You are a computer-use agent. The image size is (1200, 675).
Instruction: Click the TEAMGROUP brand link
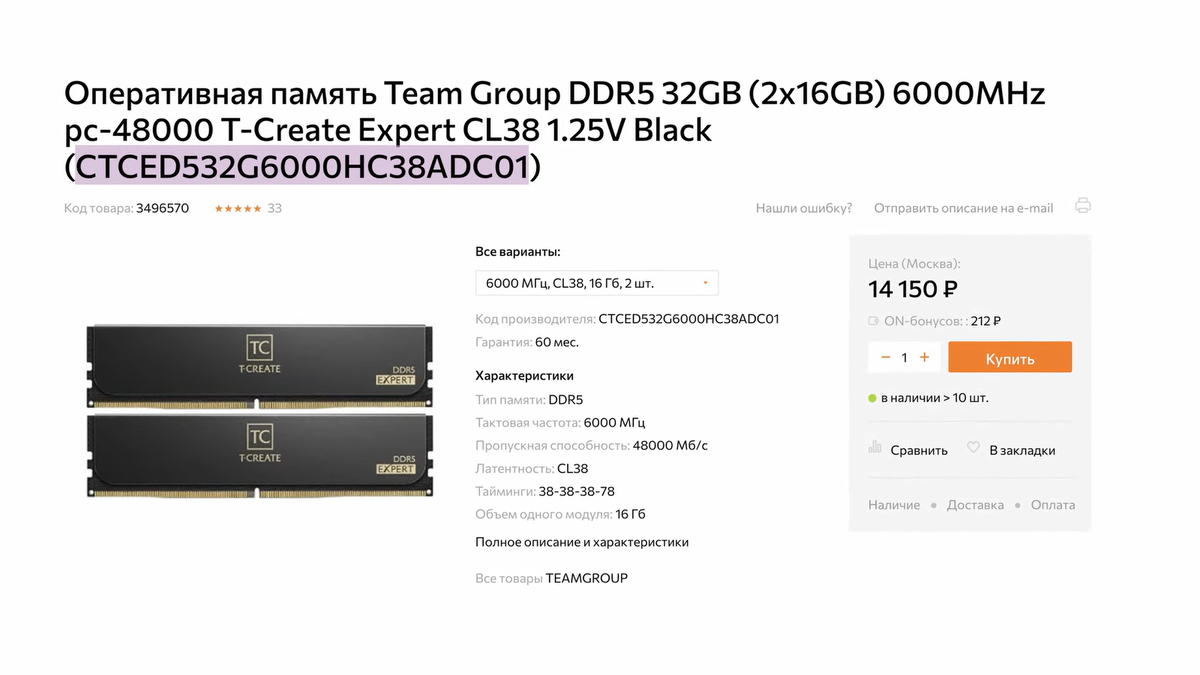coord(587,578)
